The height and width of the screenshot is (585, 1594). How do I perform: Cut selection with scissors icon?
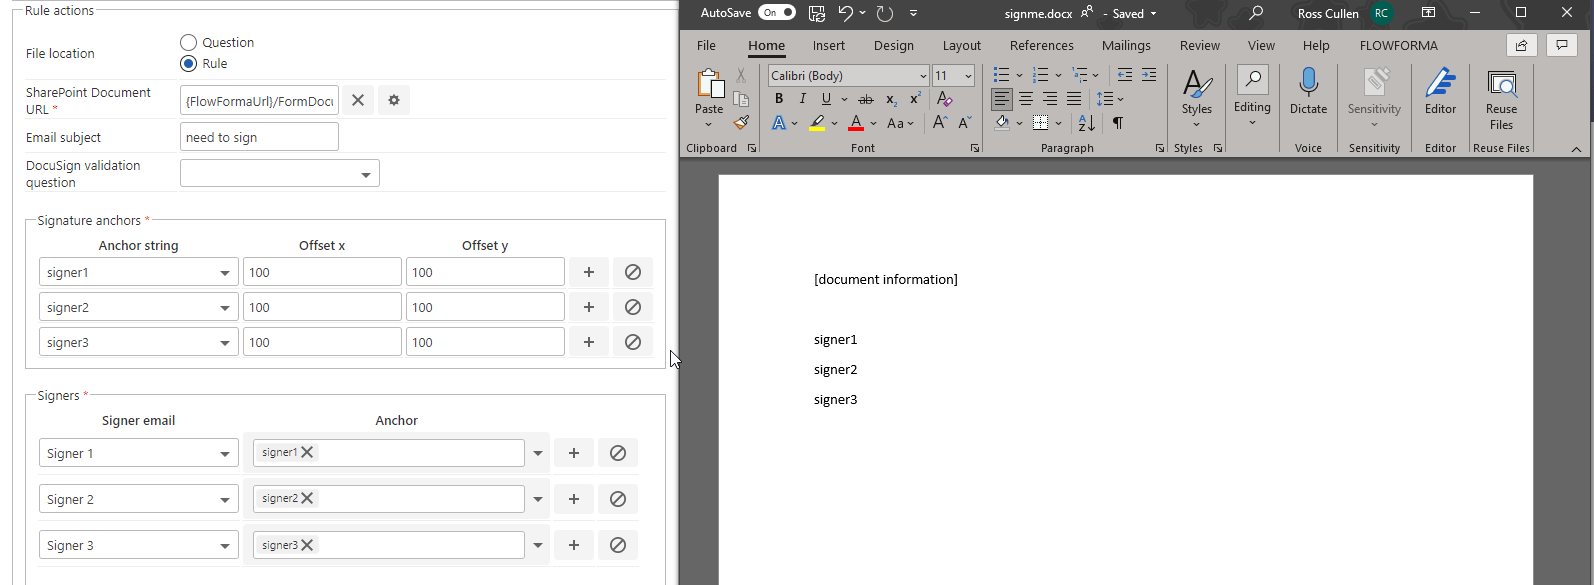[x=741, y=75]
